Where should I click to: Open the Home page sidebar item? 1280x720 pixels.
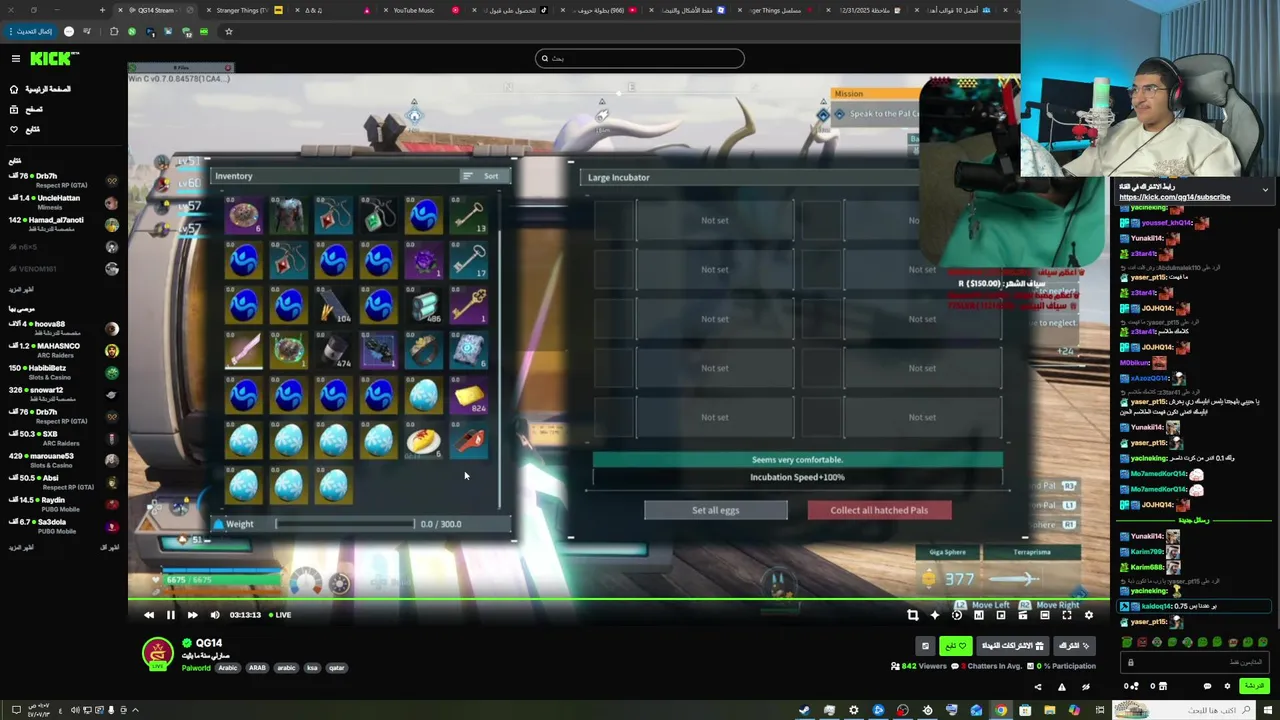[x=40, y=89]
